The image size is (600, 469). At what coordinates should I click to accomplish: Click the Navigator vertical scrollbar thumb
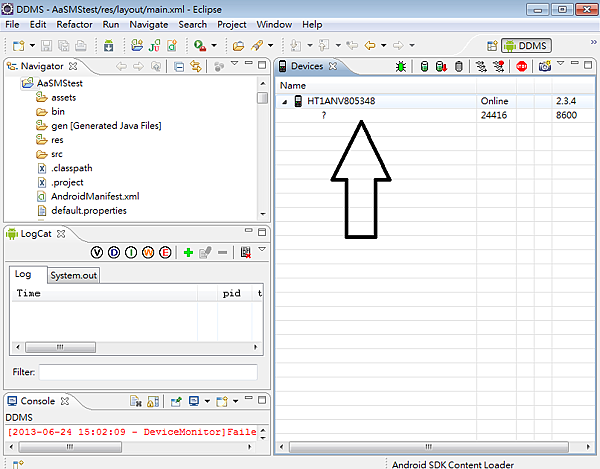pyautogui.click(x=262, y=98)
